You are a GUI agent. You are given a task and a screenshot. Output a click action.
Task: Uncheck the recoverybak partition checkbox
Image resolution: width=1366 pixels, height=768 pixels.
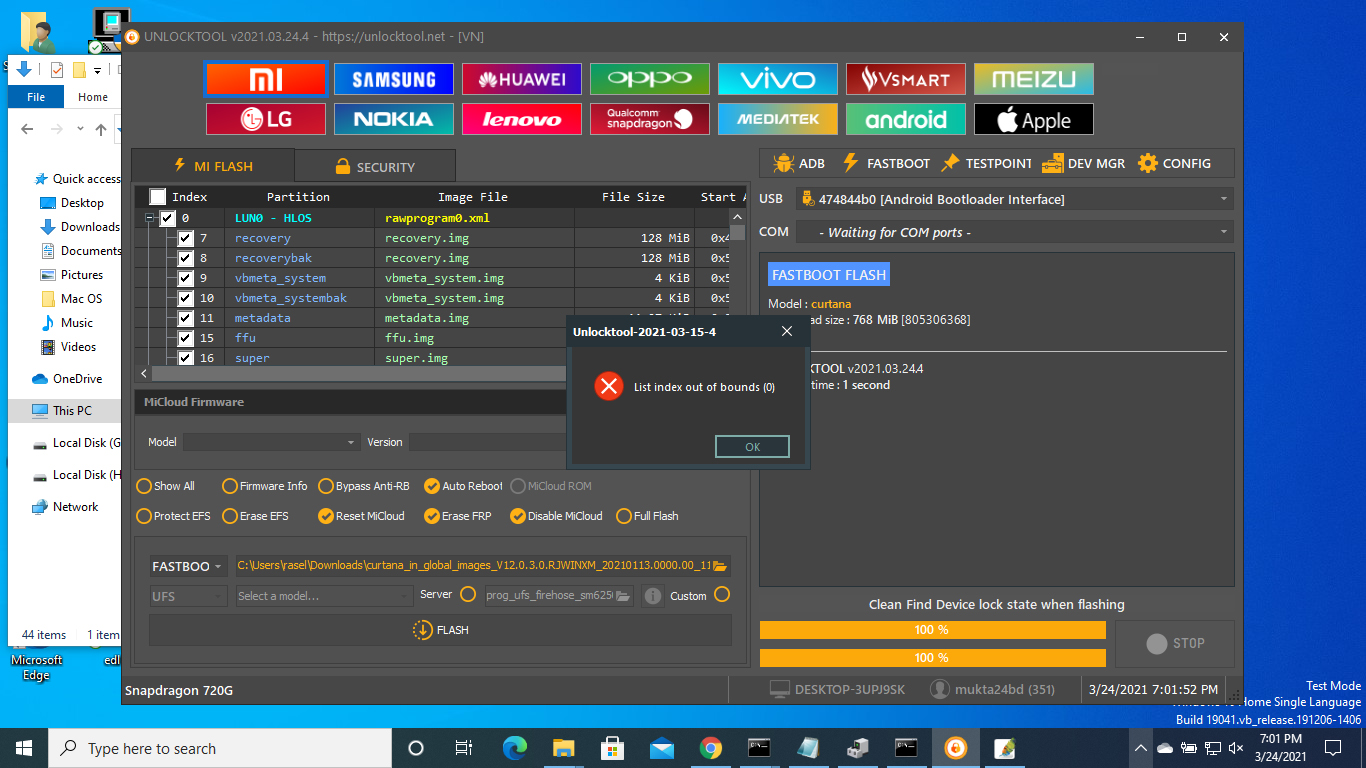[186, 258]
